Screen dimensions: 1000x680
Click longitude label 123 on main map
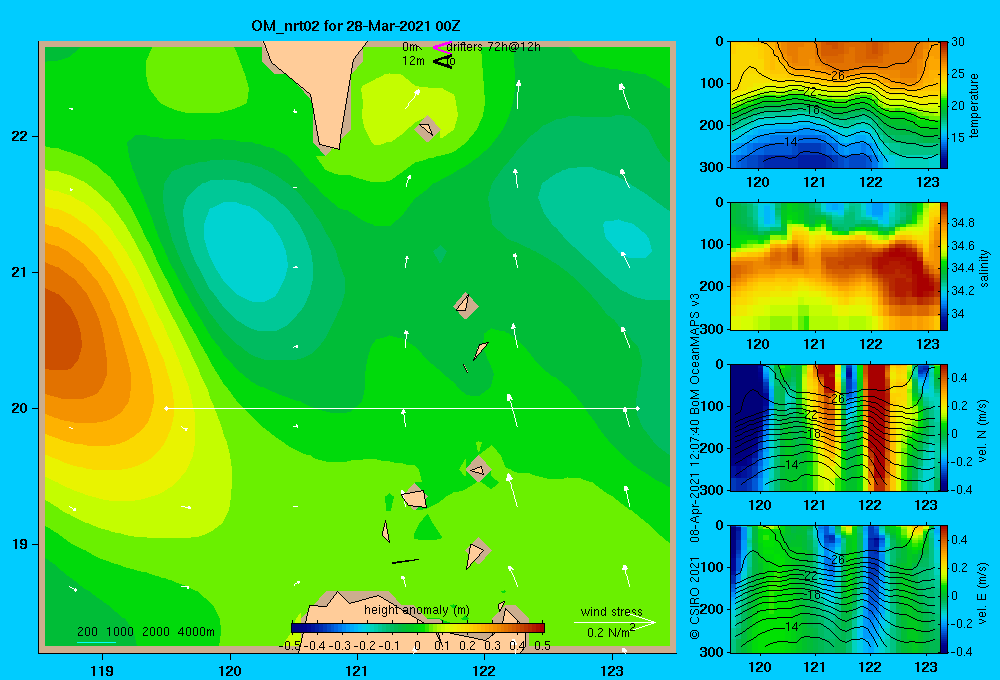pyautogui.click(x=612, y=670)
